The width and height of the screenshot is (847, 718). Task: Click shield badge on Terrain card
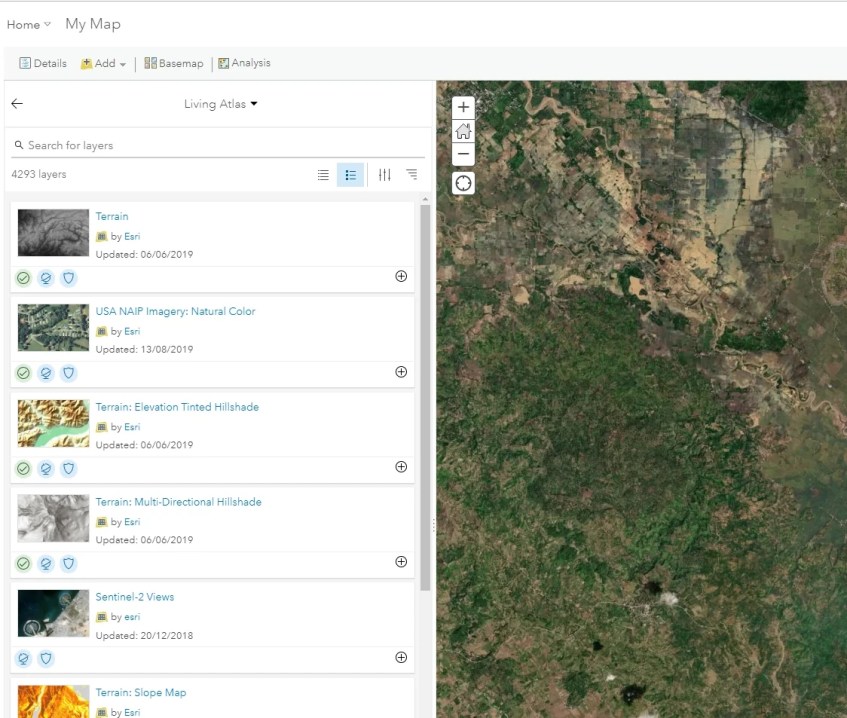(69, 278)
